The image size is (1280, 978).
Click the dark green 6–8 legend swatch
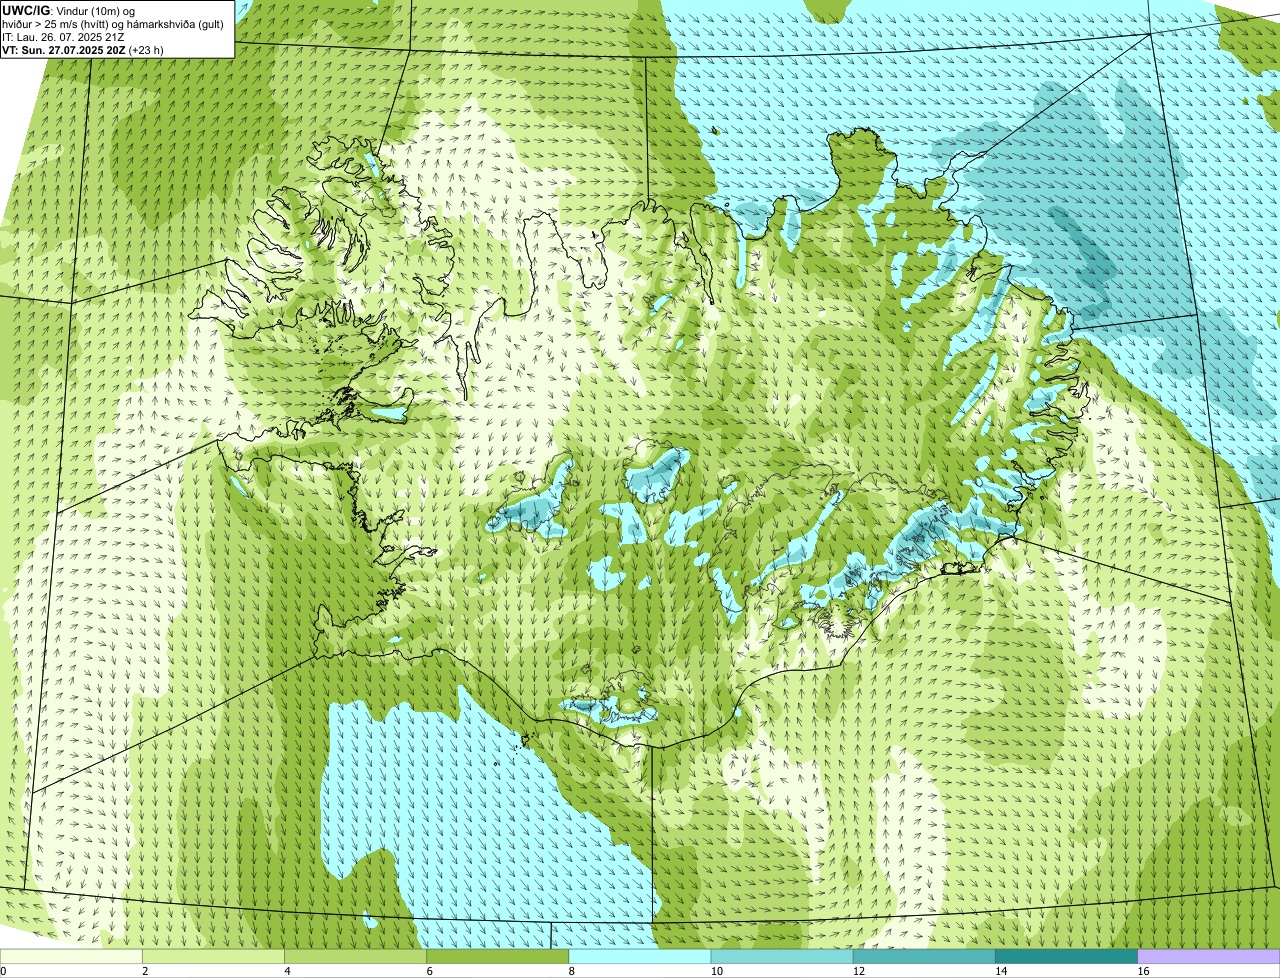(498, 956)
